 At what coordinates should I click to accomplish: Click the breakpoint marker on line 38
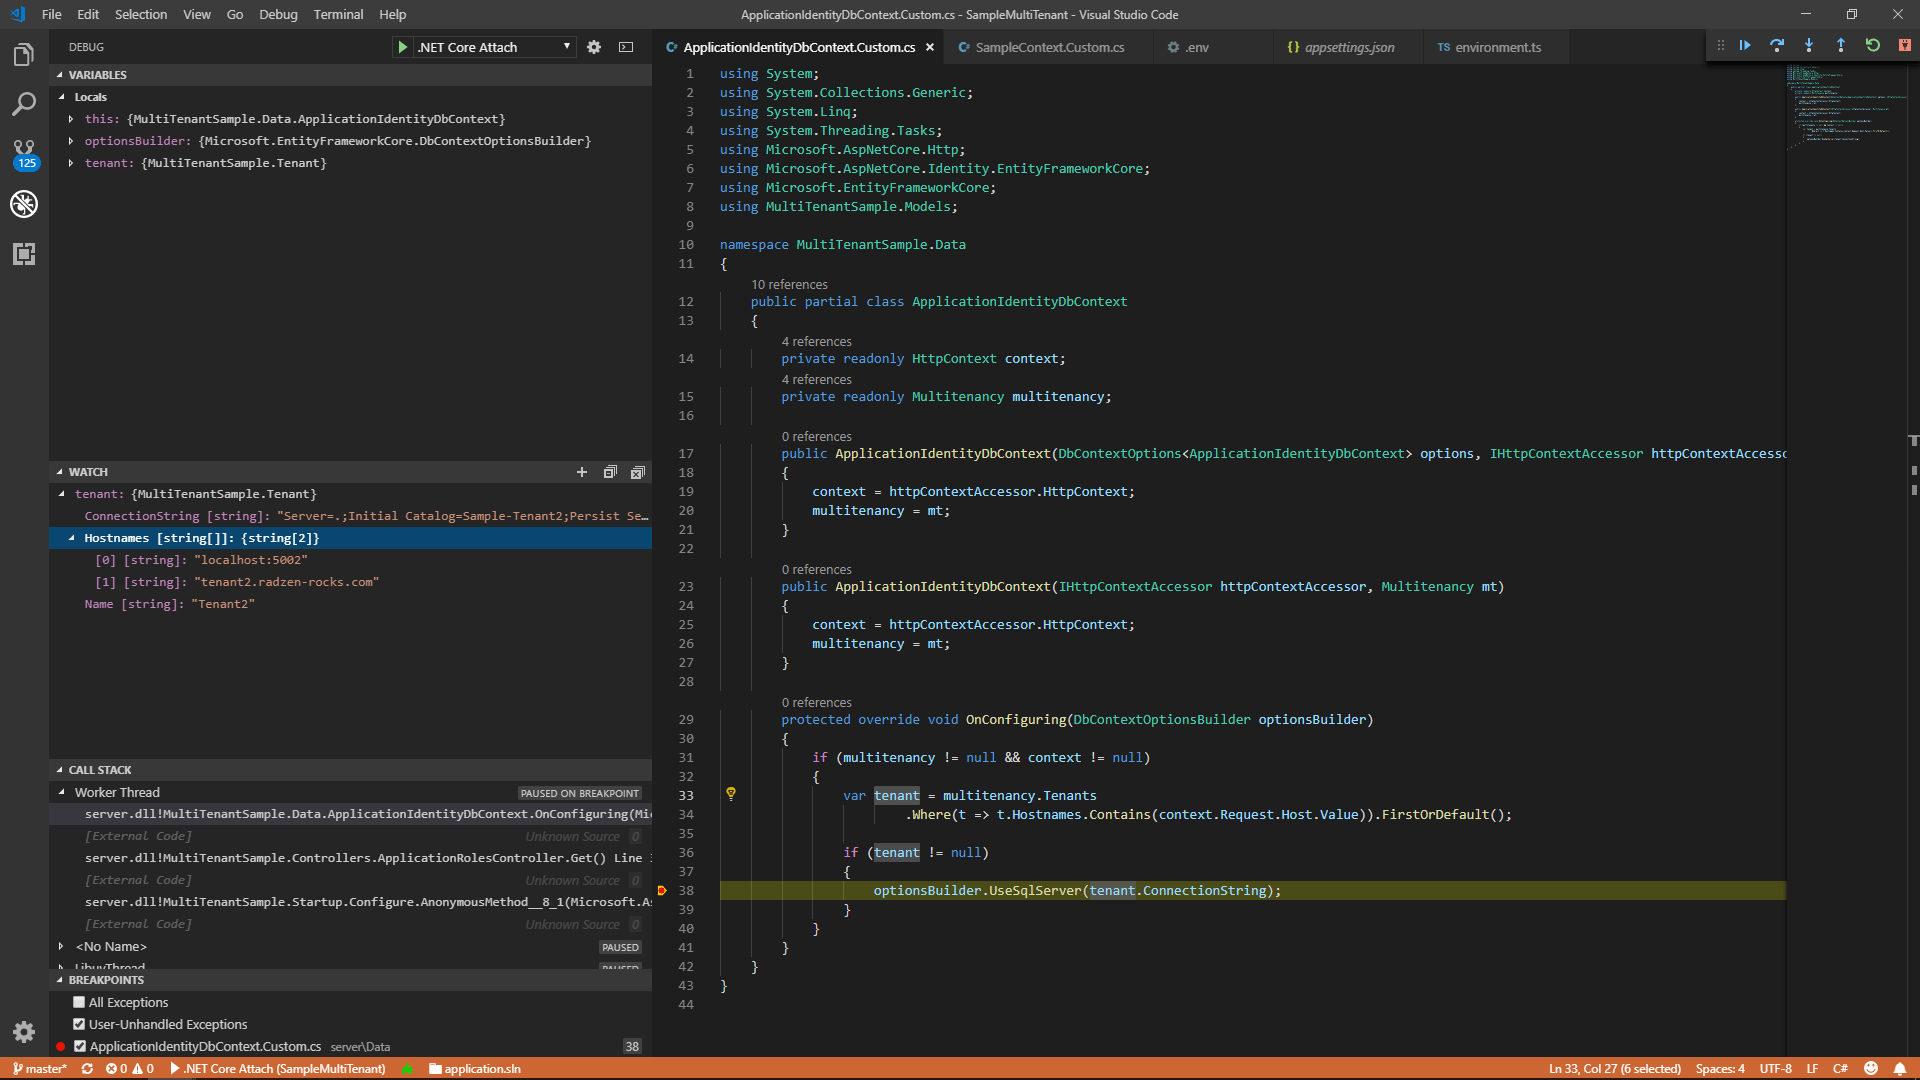pyautogui.click(x=662, y=890)
